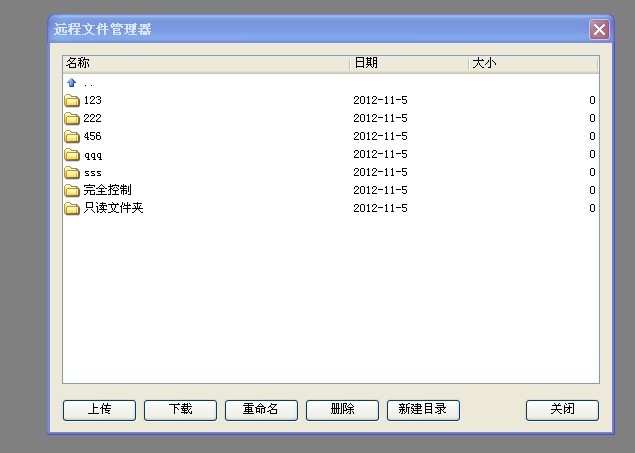Select the folder icon for 456
The width and height of the screenshot is (635, 453).
(x=72, y=136)
